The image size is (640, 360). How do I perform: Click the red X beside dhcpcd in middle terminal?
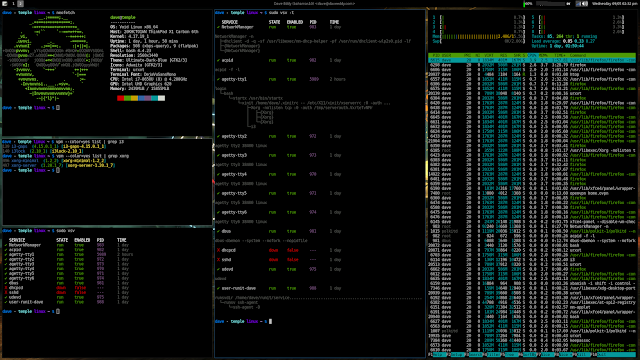(x=219, y=250)
